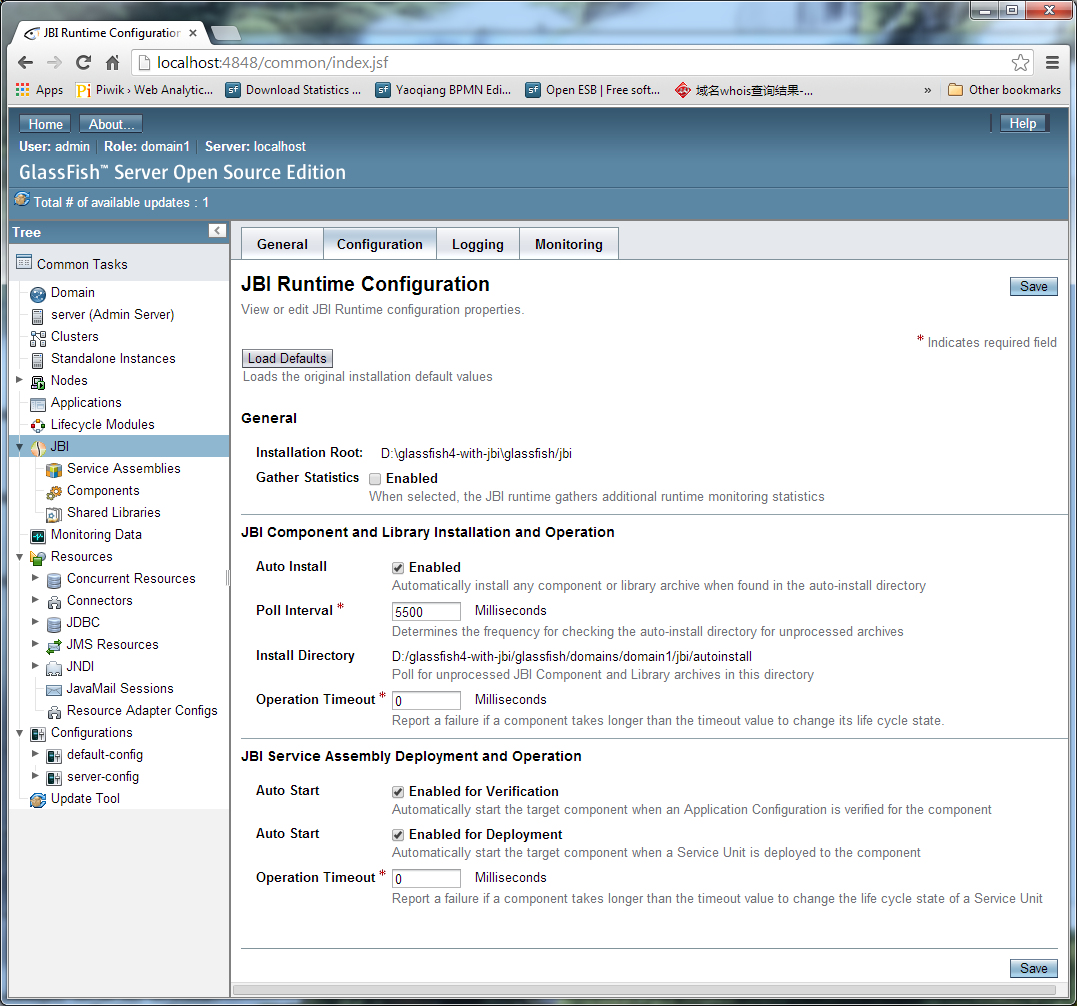
Task: Click the Connectors icon
Action: (x=54, y=602)
